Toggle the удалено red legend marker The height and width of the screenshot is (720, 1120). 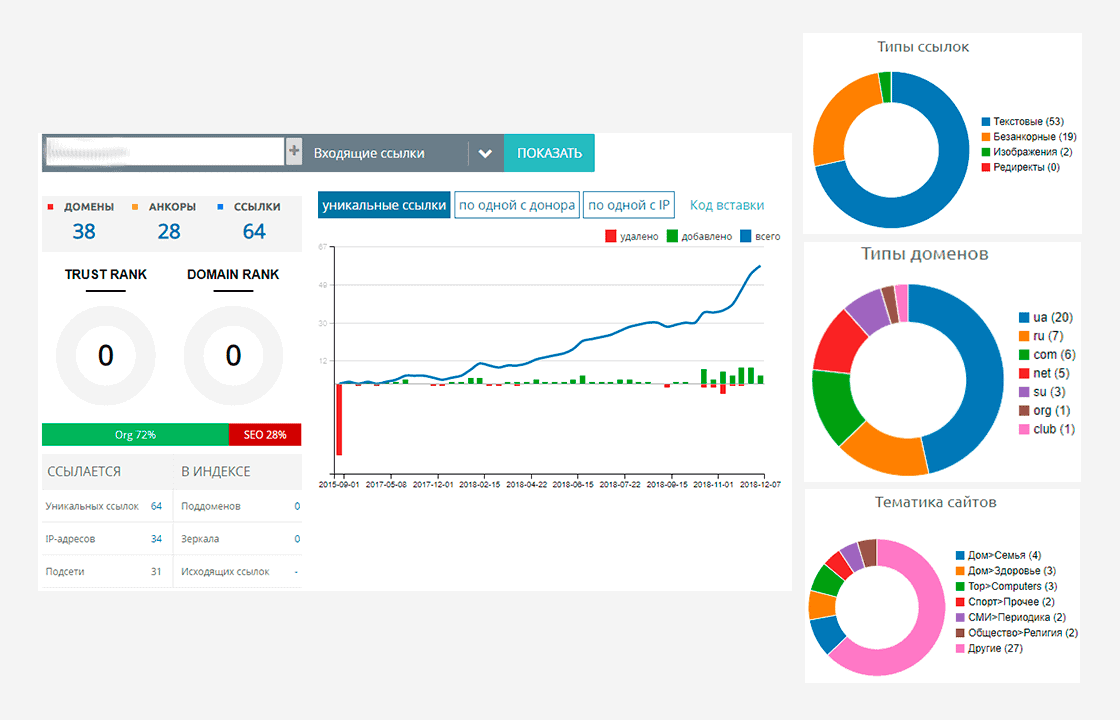pyautogui.click(x=611, y=236)
